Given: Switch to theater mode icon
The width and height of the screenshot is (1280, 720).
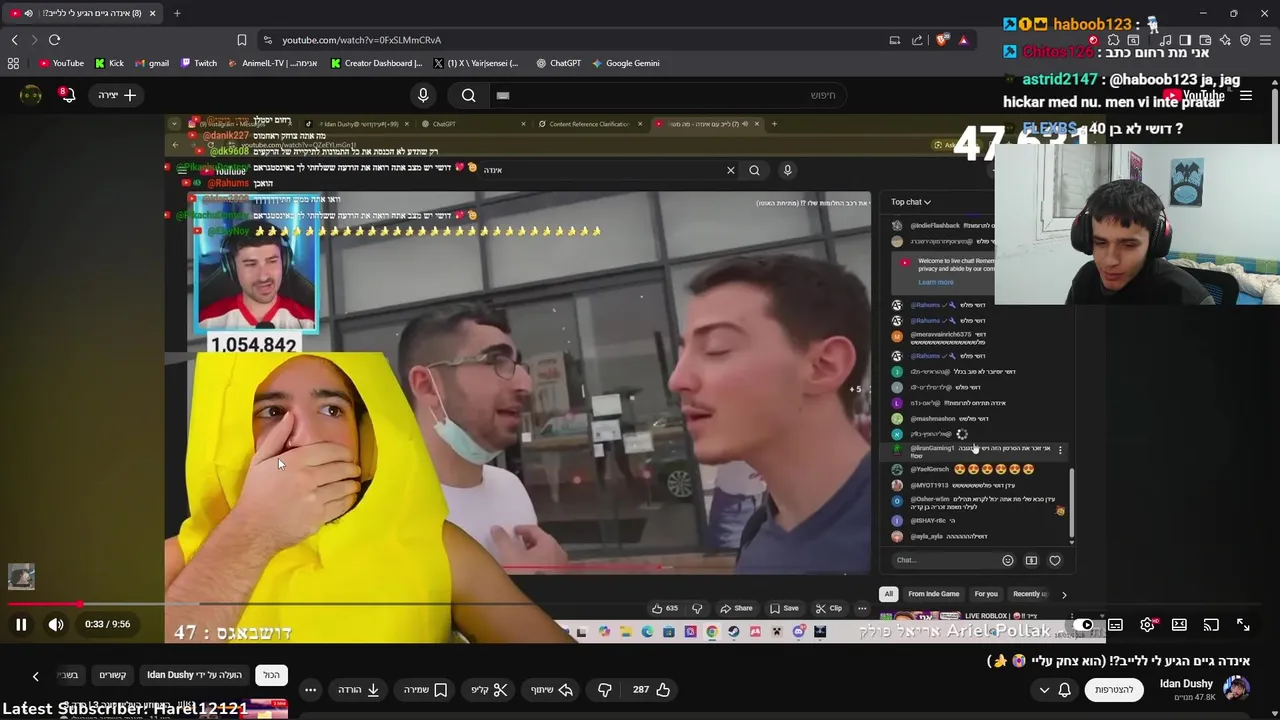Looking at the screenshot, I should [x=1179, y=625].
